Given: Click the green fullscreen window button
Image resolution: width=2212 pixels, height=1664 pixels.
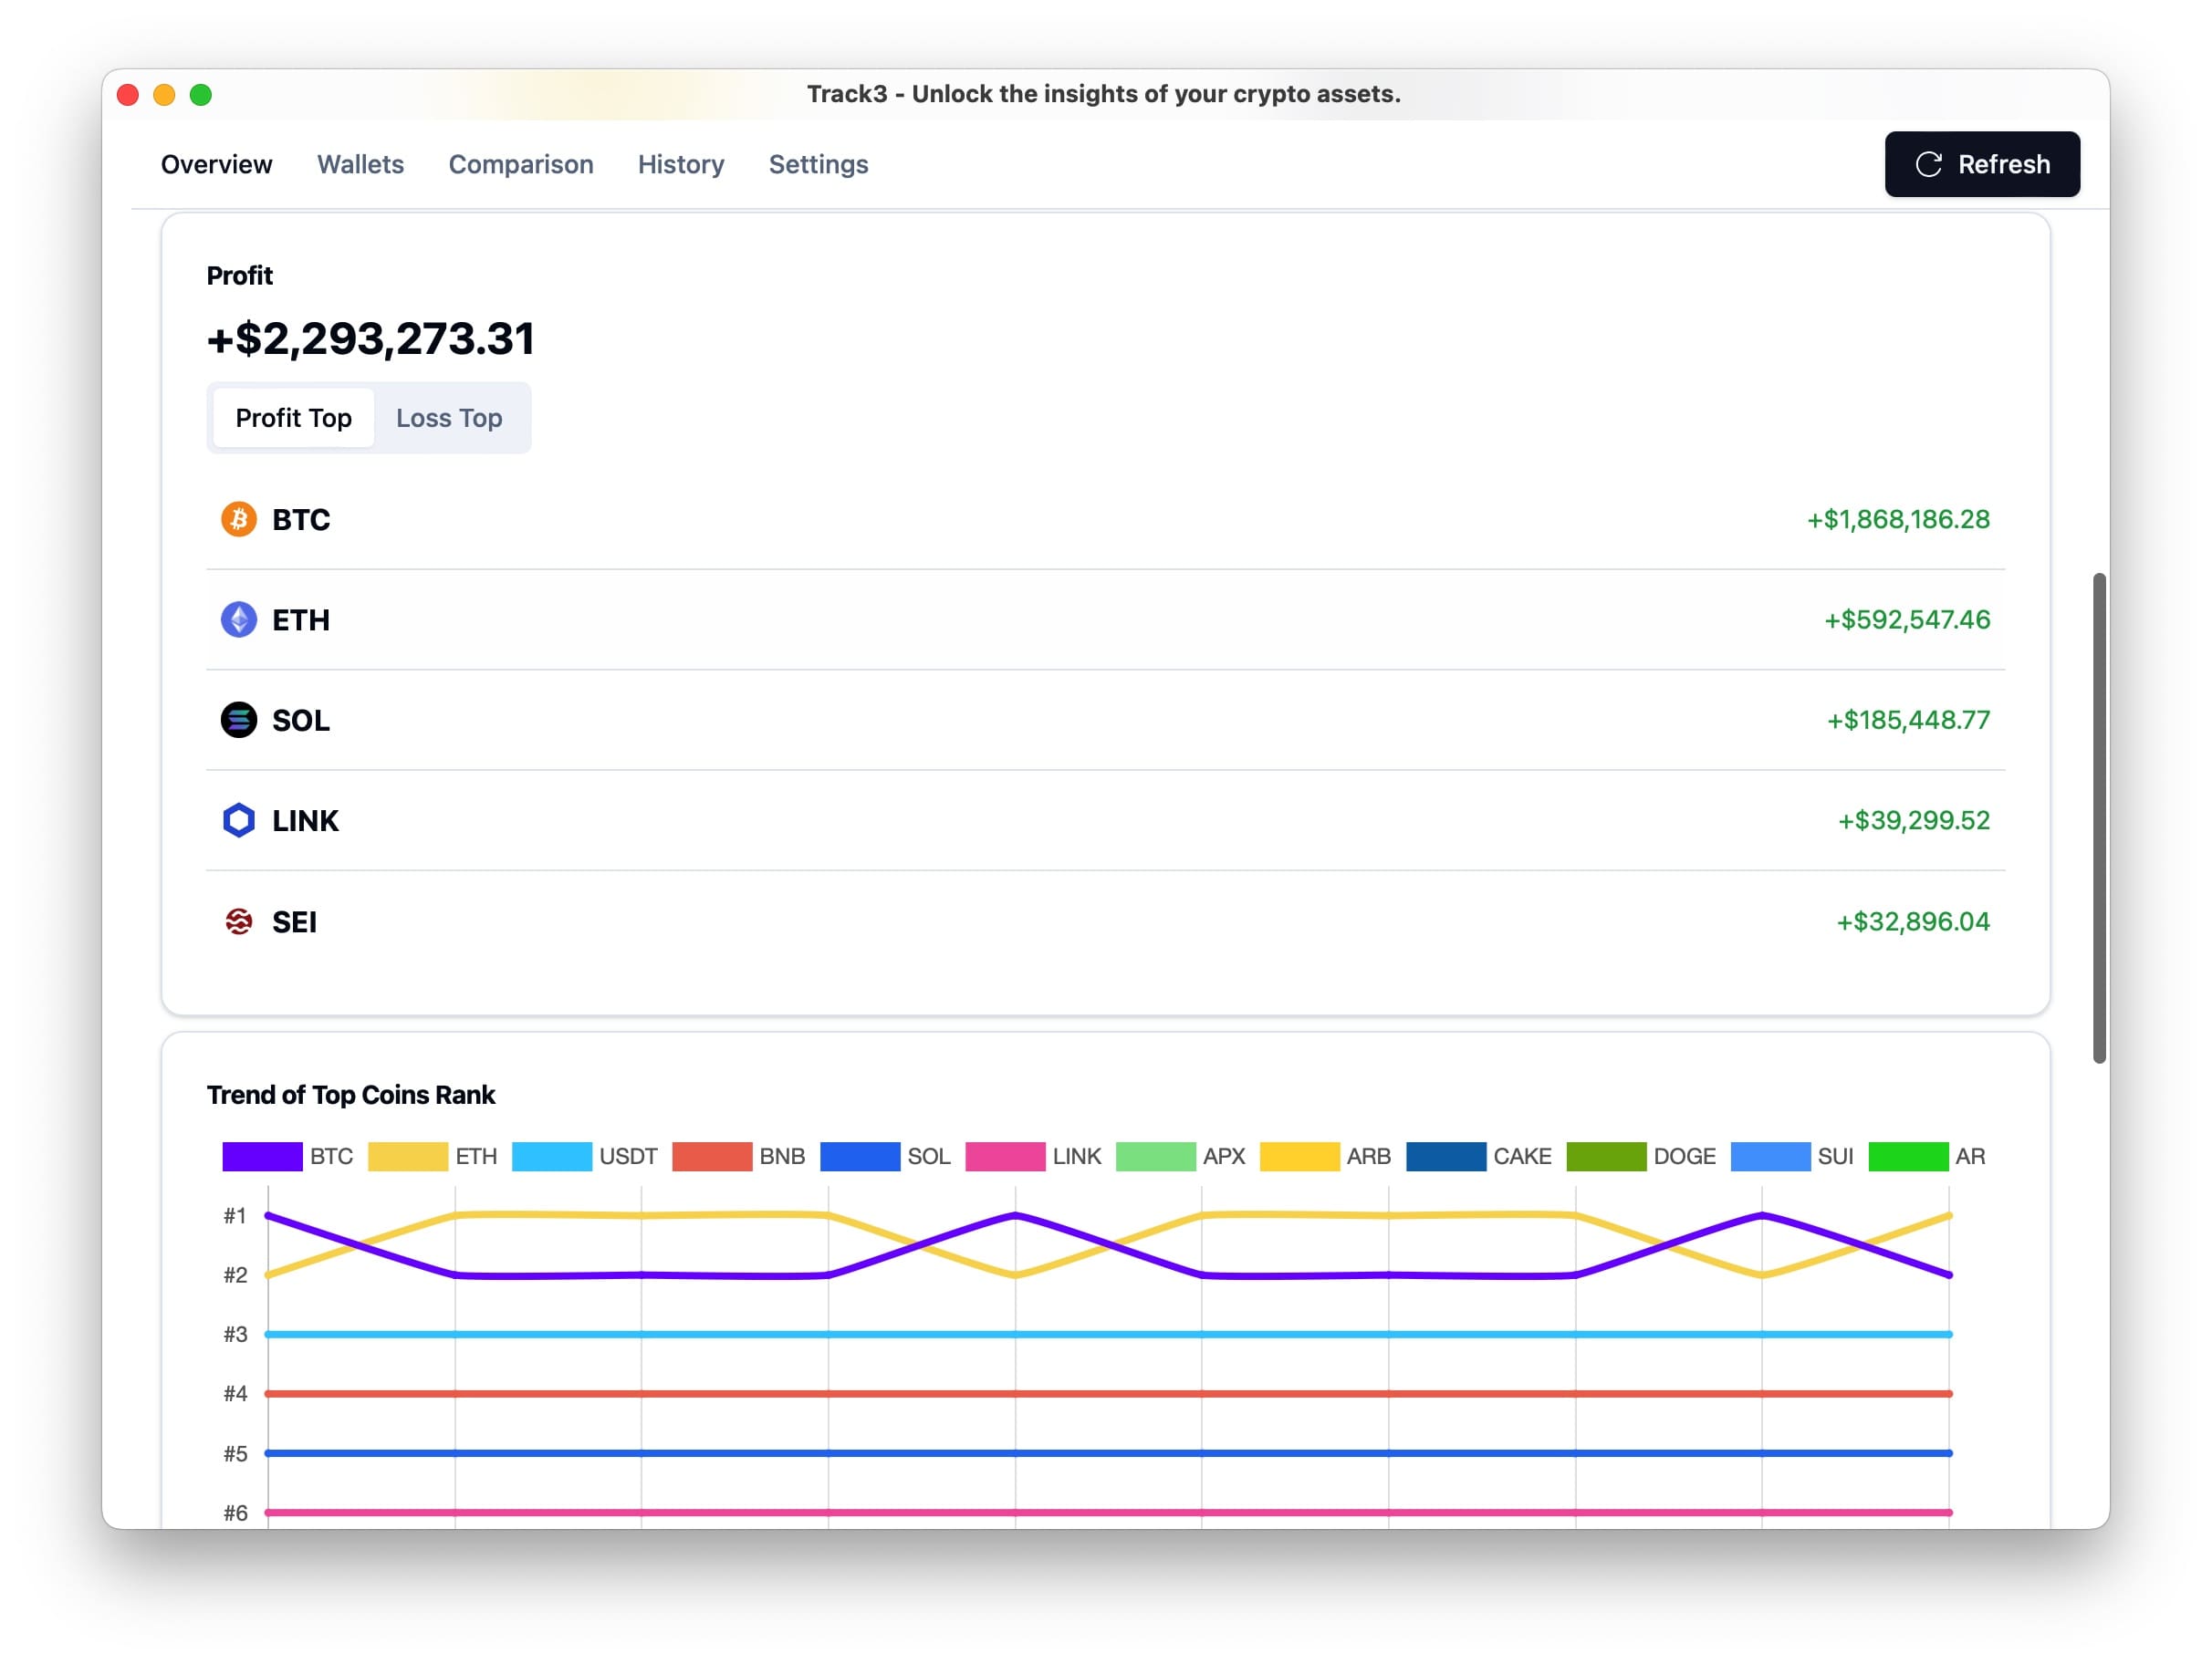Looking at the screenshot, I should pyautogui.click(x=200, y=95).
